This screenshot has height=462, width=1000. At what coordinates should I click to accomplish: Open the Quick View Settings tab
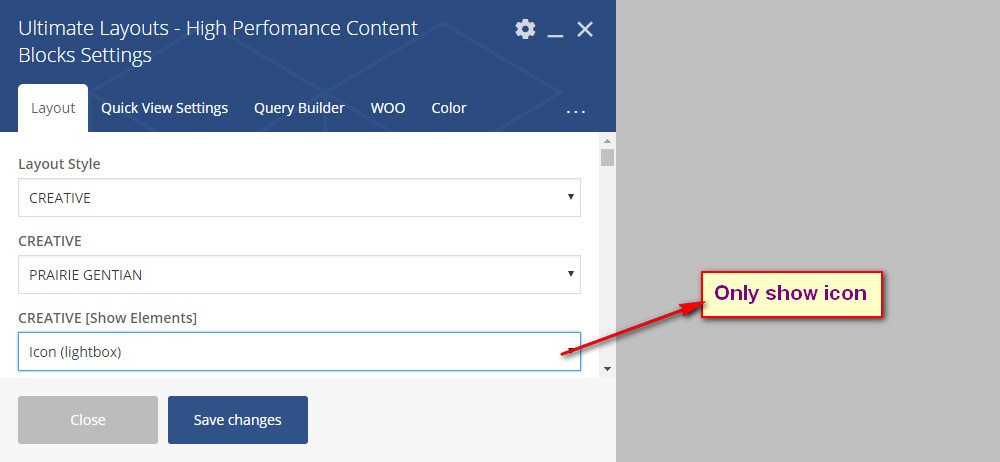(x=164, y=108)
